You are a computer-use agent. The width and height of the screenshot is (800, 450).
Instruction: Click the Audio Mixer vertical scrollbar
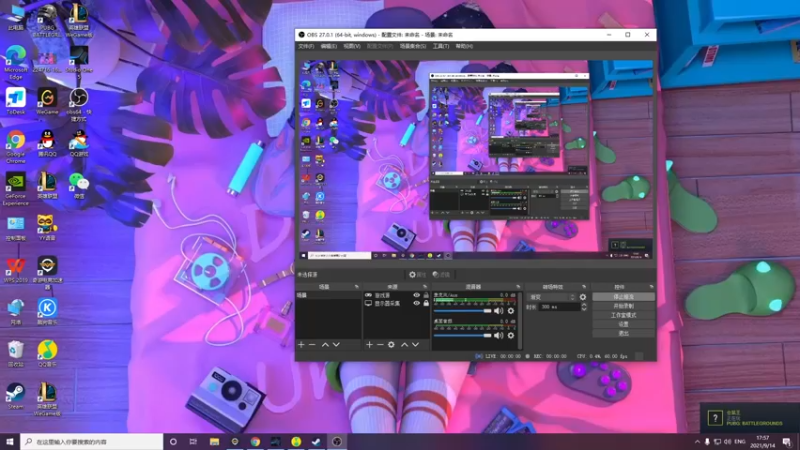520,320
